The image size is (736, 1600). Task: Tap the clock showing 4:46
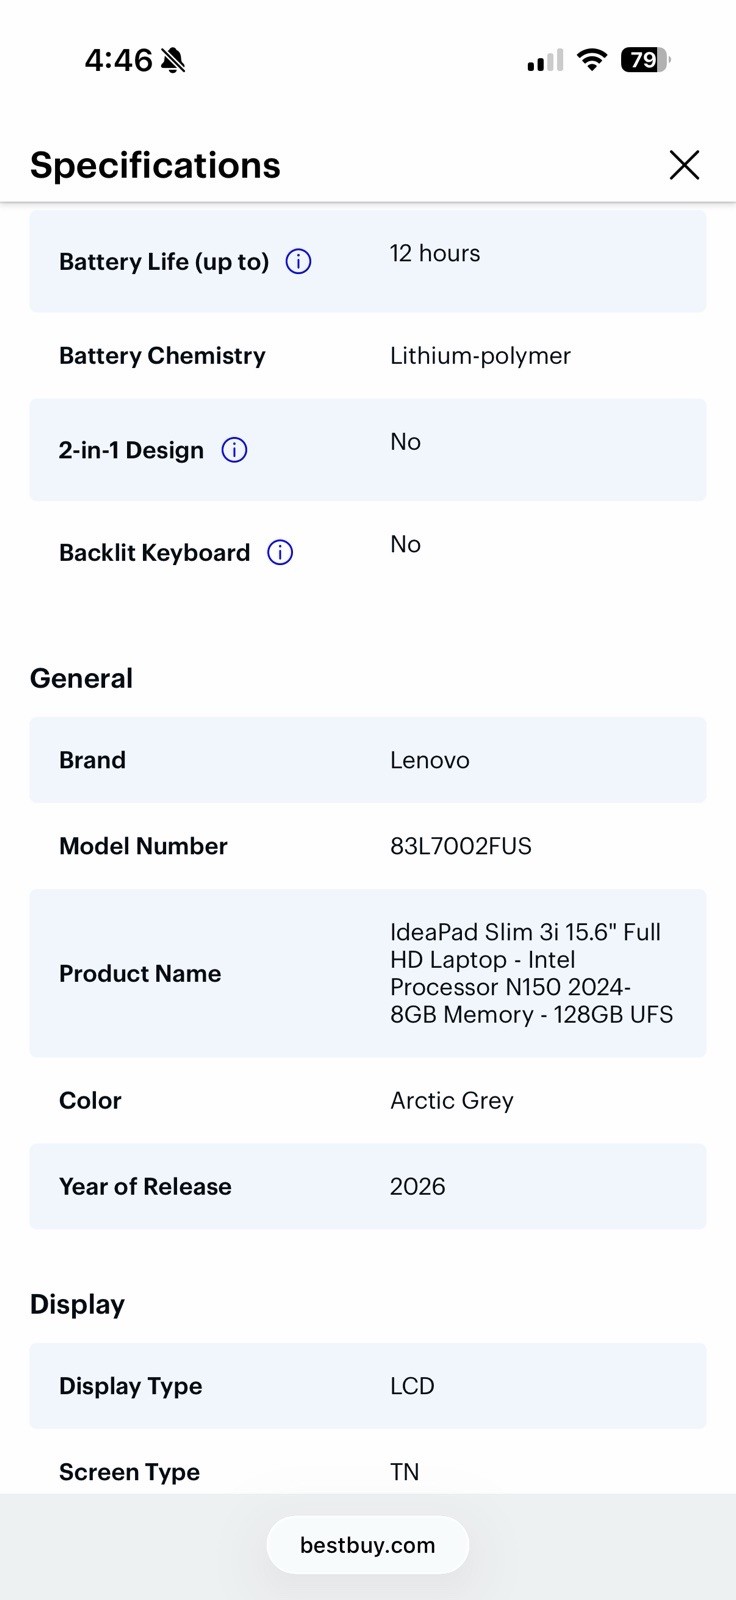[118, 61]
